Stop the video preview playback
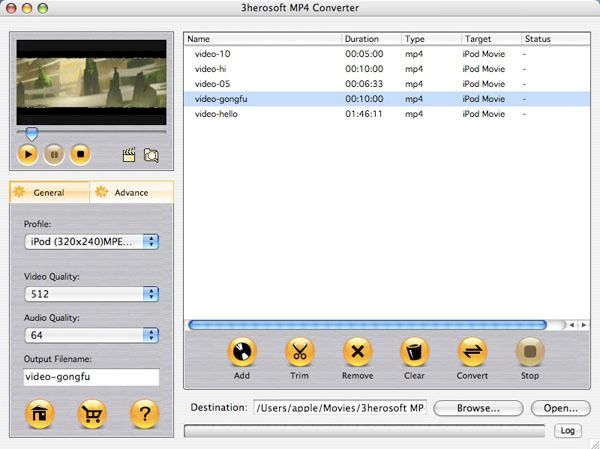Image resolution: width=600 pixels, height=449 pixels. pyautogui.click(x=80, y=154)
